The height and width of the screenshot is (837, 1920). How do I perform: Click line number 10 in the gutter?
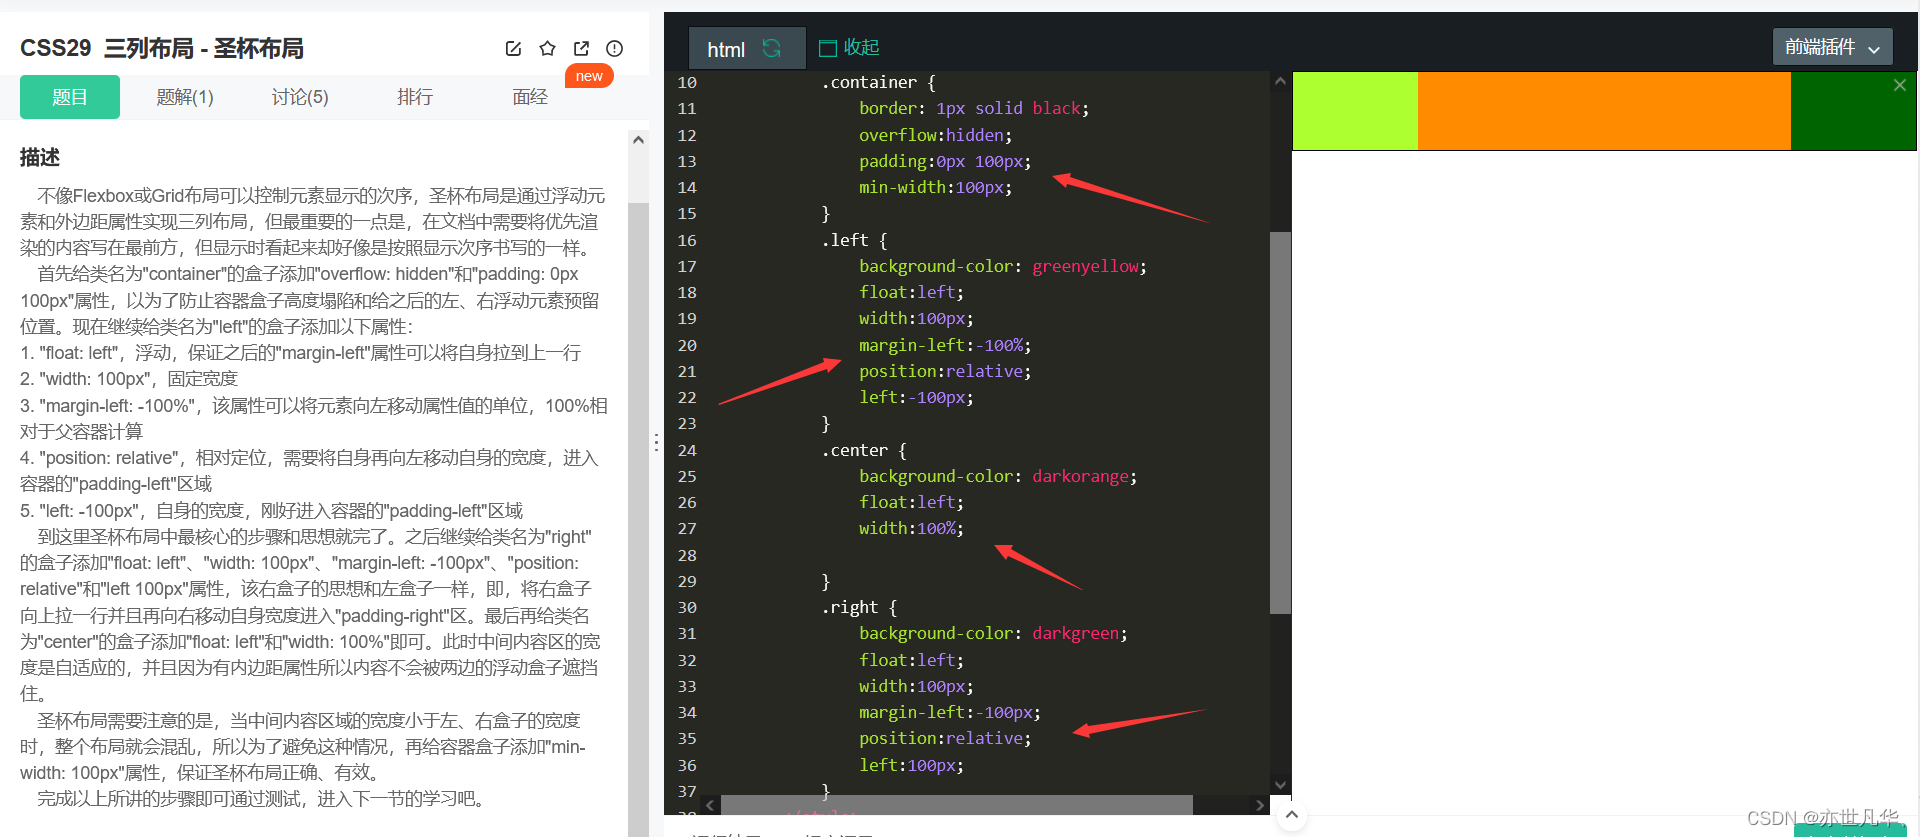(x=687, y=82)
